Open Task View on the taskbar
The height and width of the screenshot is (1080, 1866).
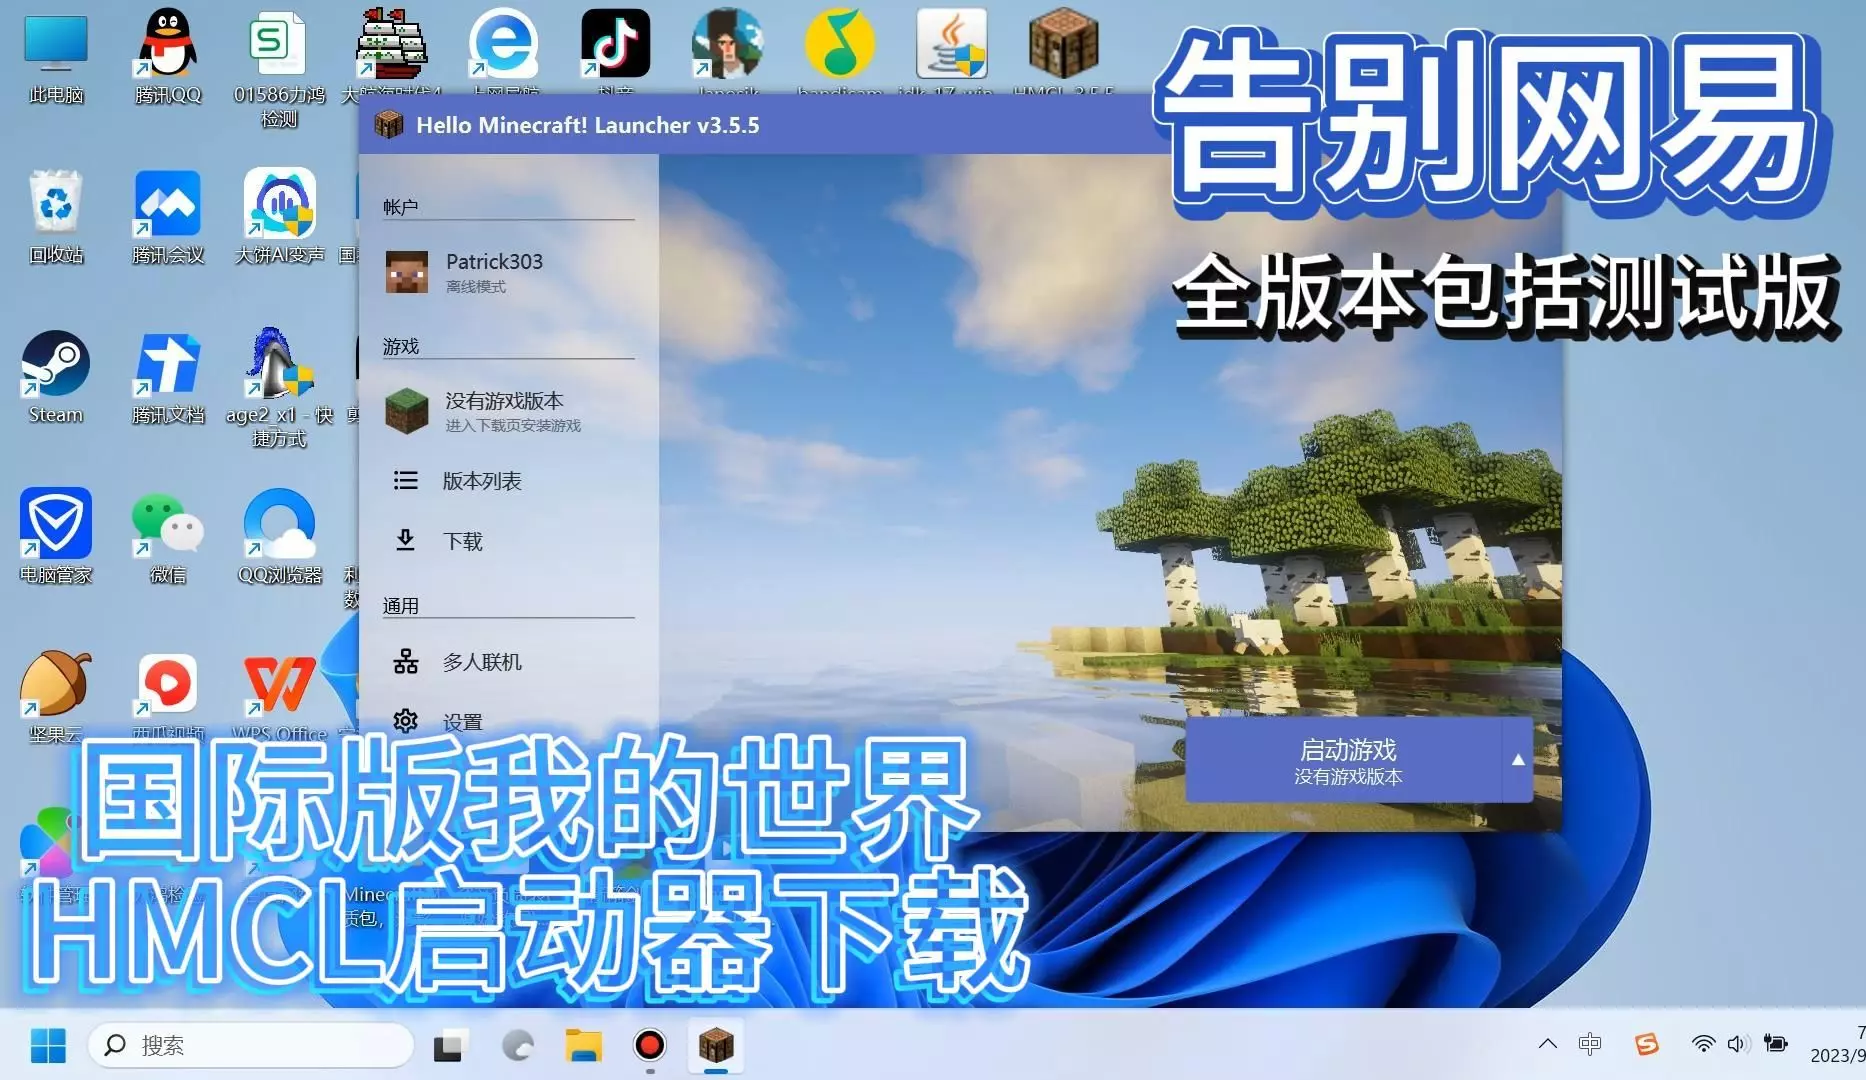449,1046
